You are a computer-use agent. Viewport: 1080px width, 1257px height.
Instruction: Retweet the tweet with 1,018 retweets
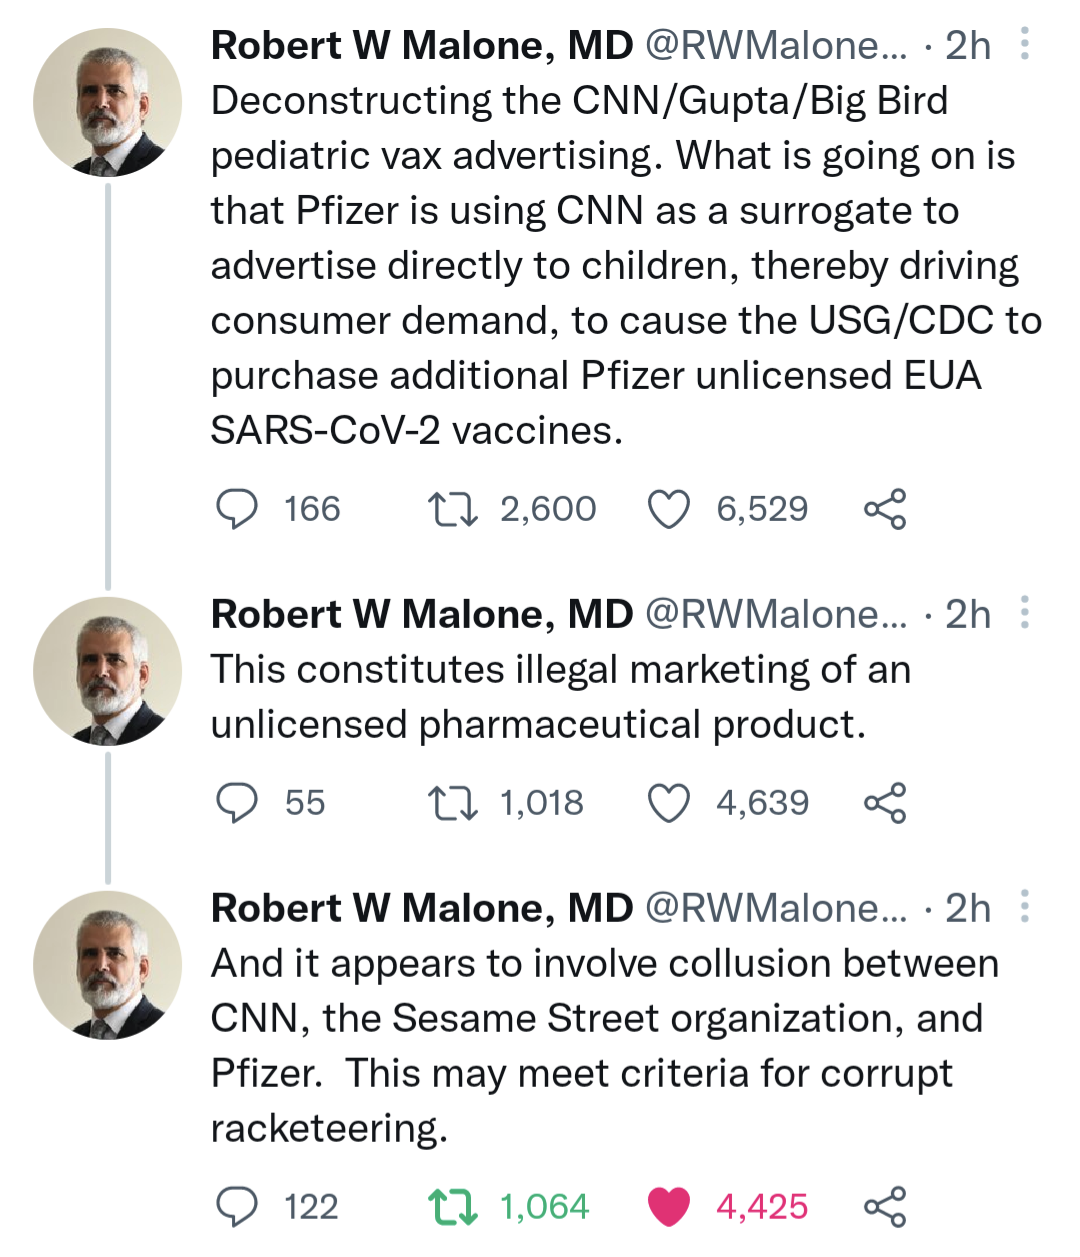[x=453, y=803]
